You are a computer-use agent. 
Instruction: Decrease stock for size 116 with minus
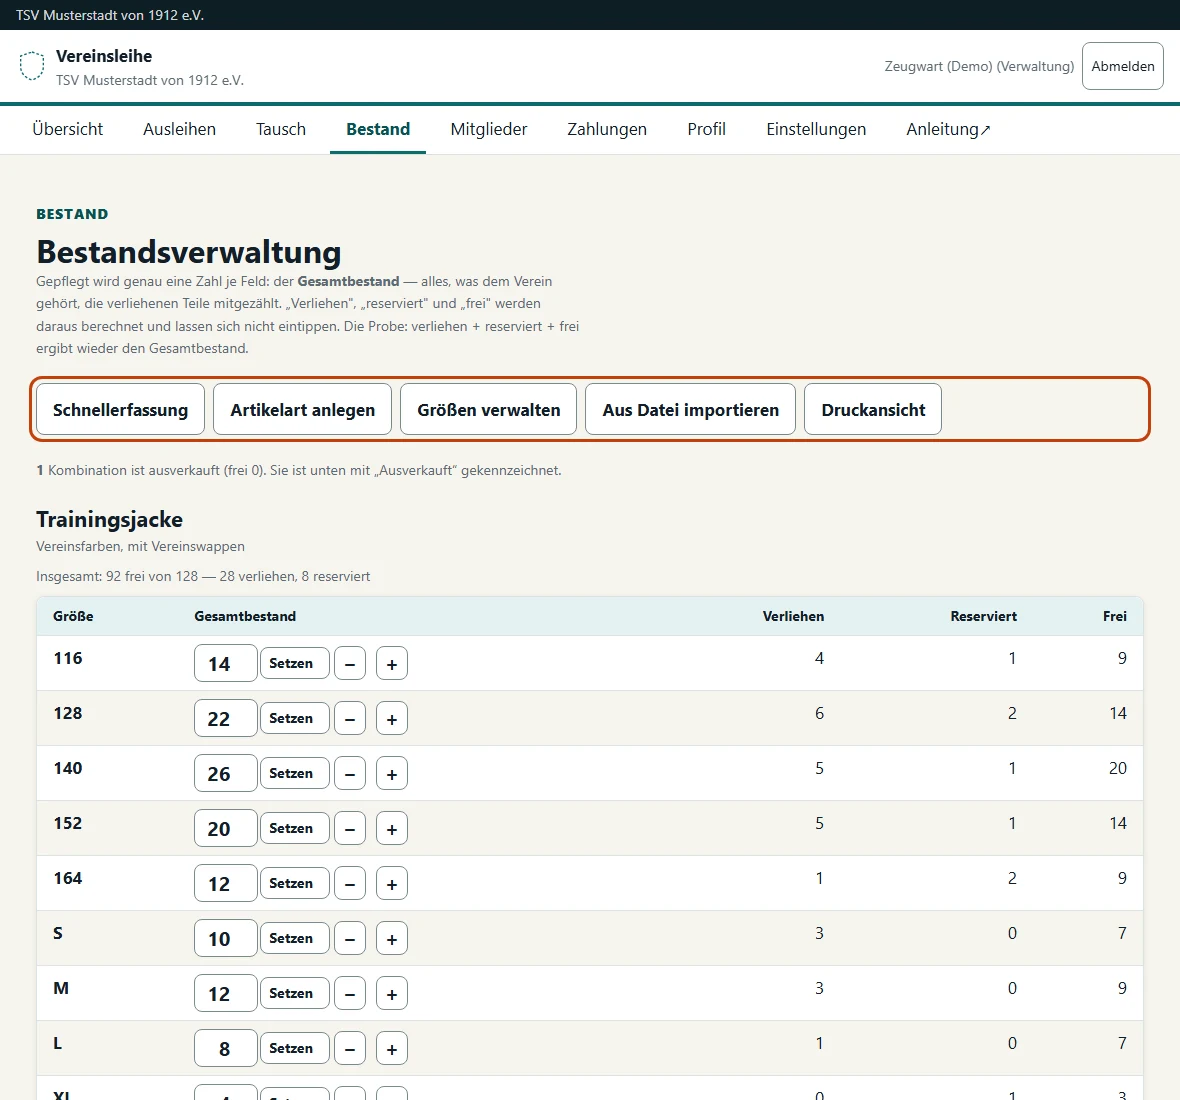[350, 664]
